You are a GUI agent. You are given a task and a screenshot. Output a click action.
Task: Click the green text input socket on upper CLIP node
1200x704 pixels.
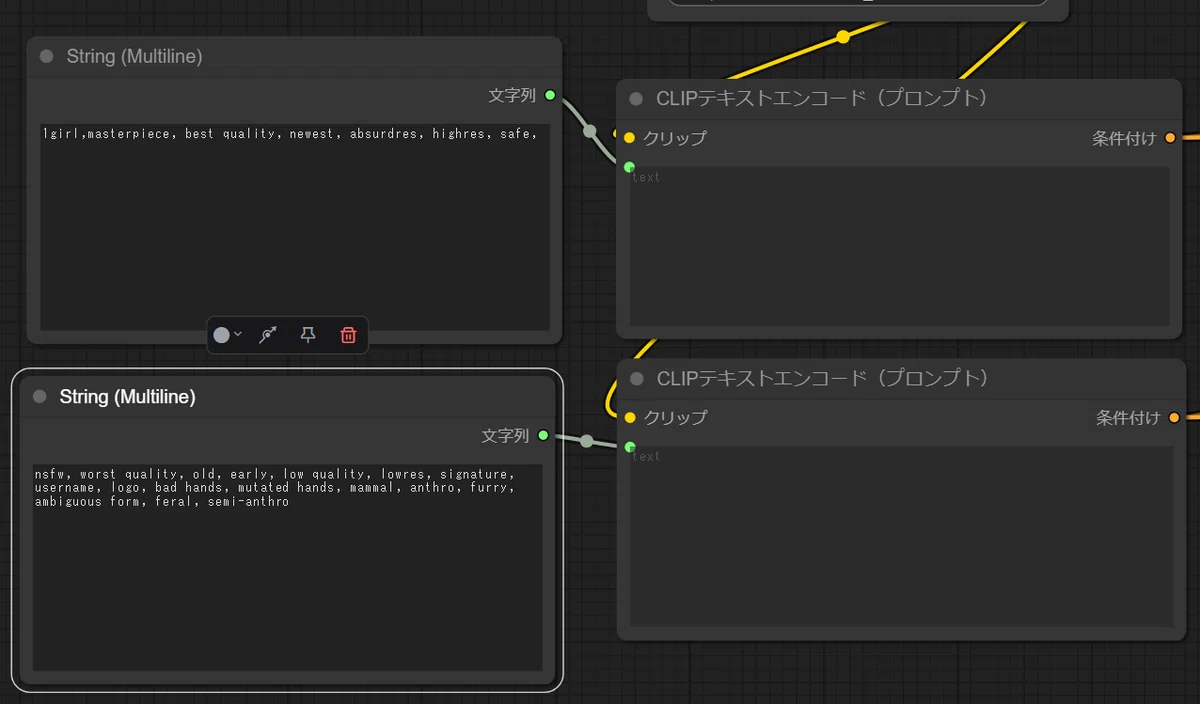pyautogui.click(x=629, y=167)
